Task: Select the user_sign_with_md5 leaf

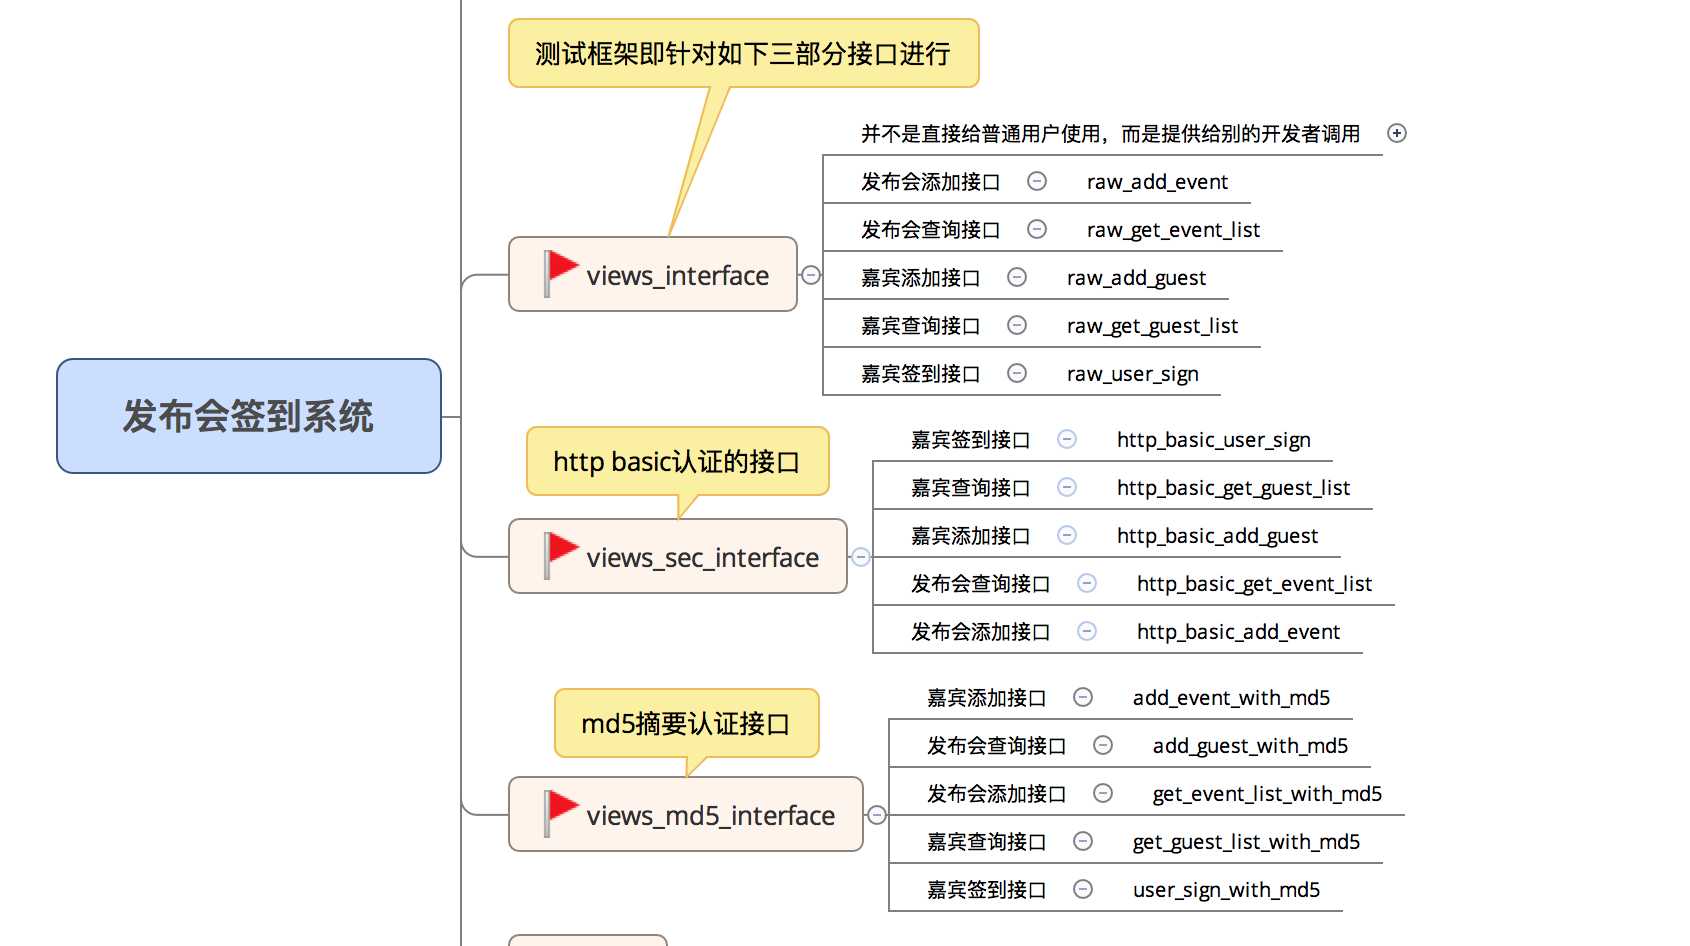Action: tap(1226, 890)
